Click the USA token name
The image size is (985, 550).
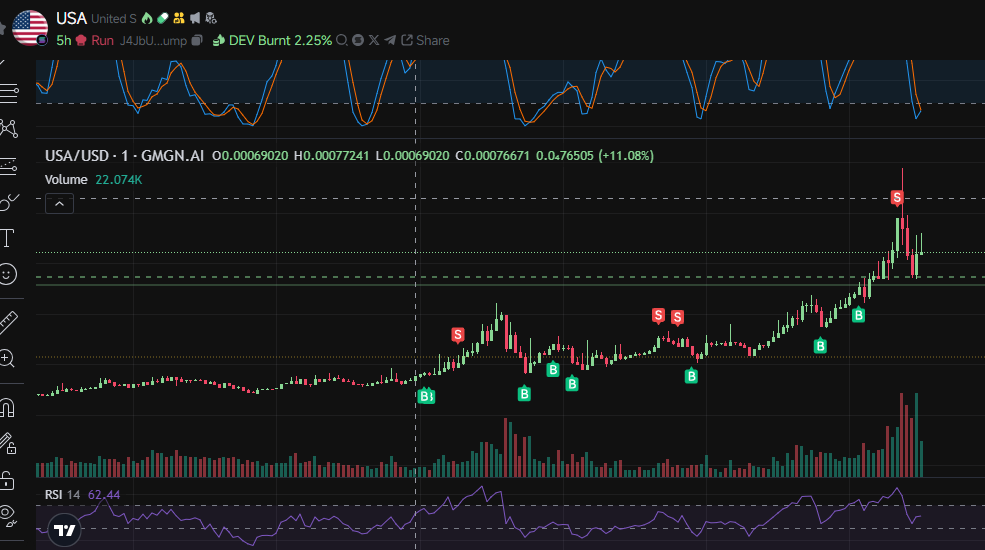(71, 18)
